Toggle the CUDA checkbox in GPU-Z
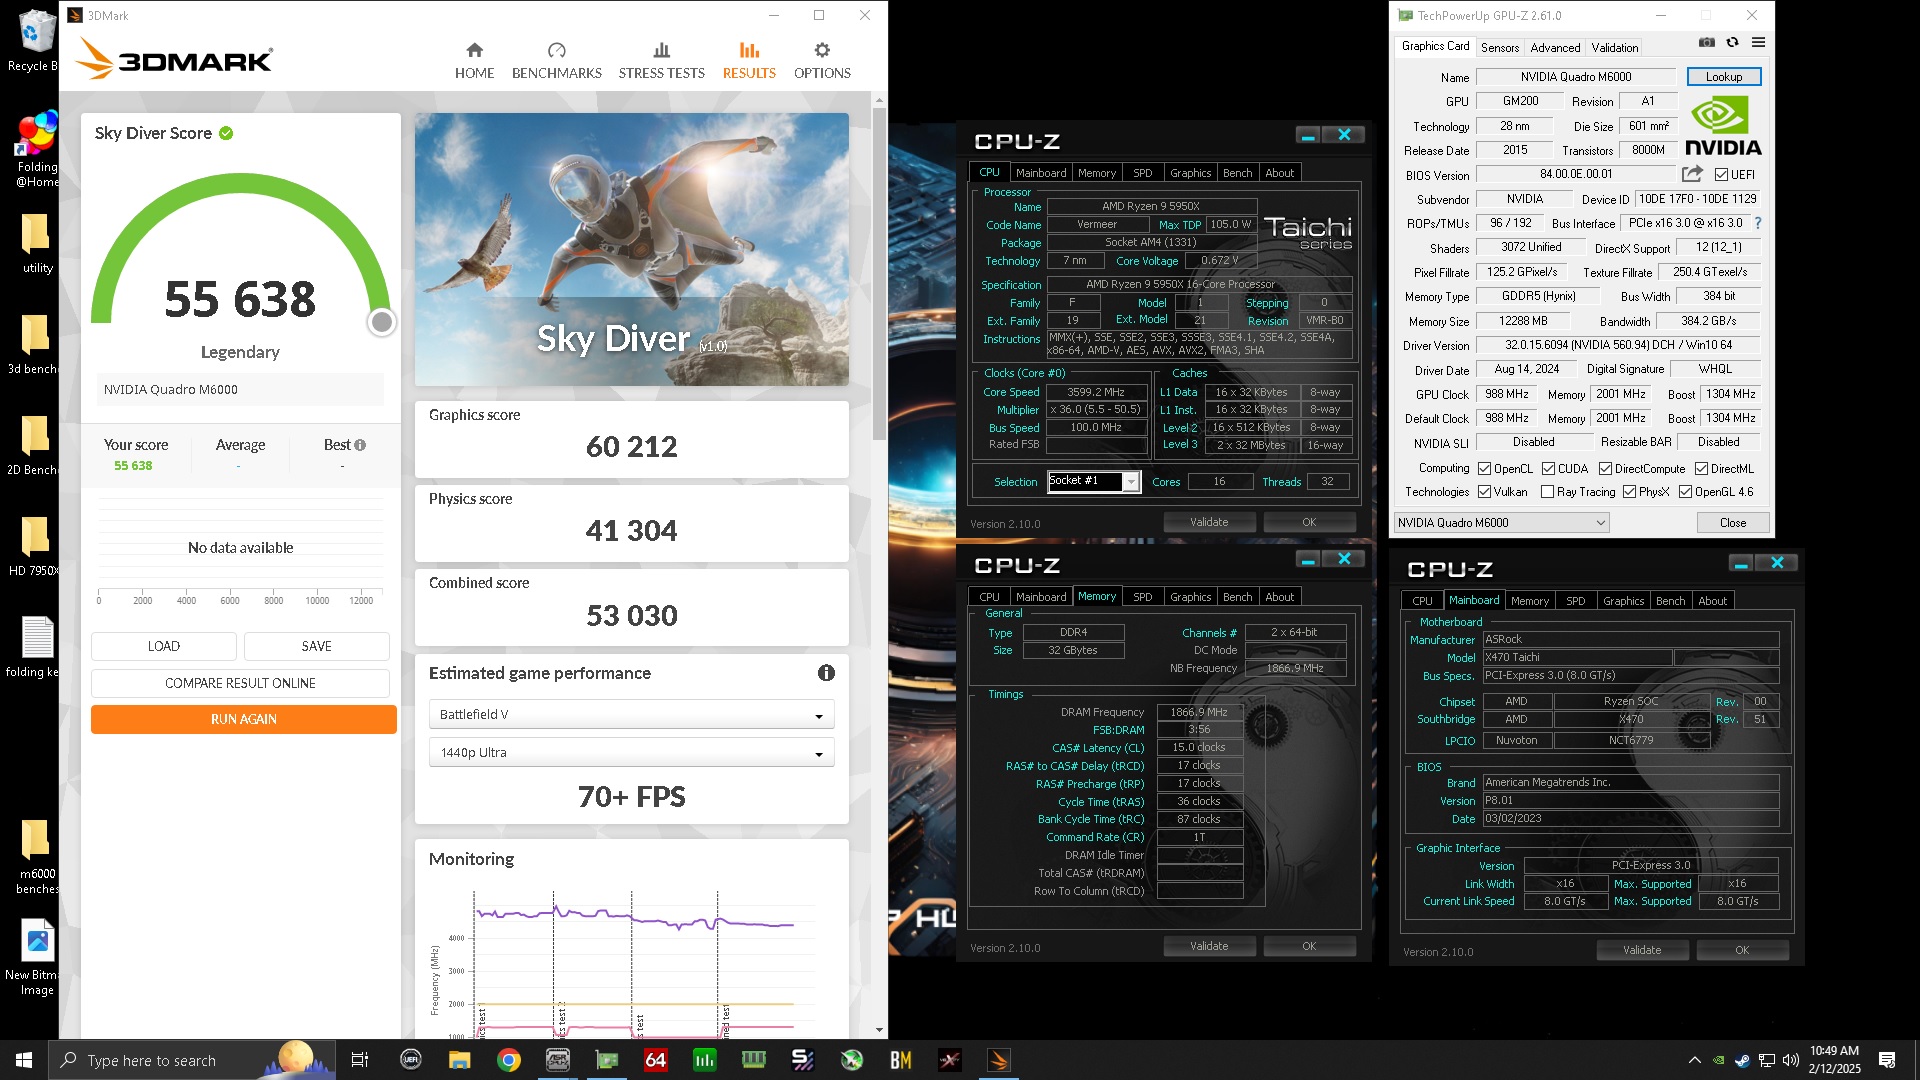This screenshot has height=1080, width=1920. (1548, 469)
